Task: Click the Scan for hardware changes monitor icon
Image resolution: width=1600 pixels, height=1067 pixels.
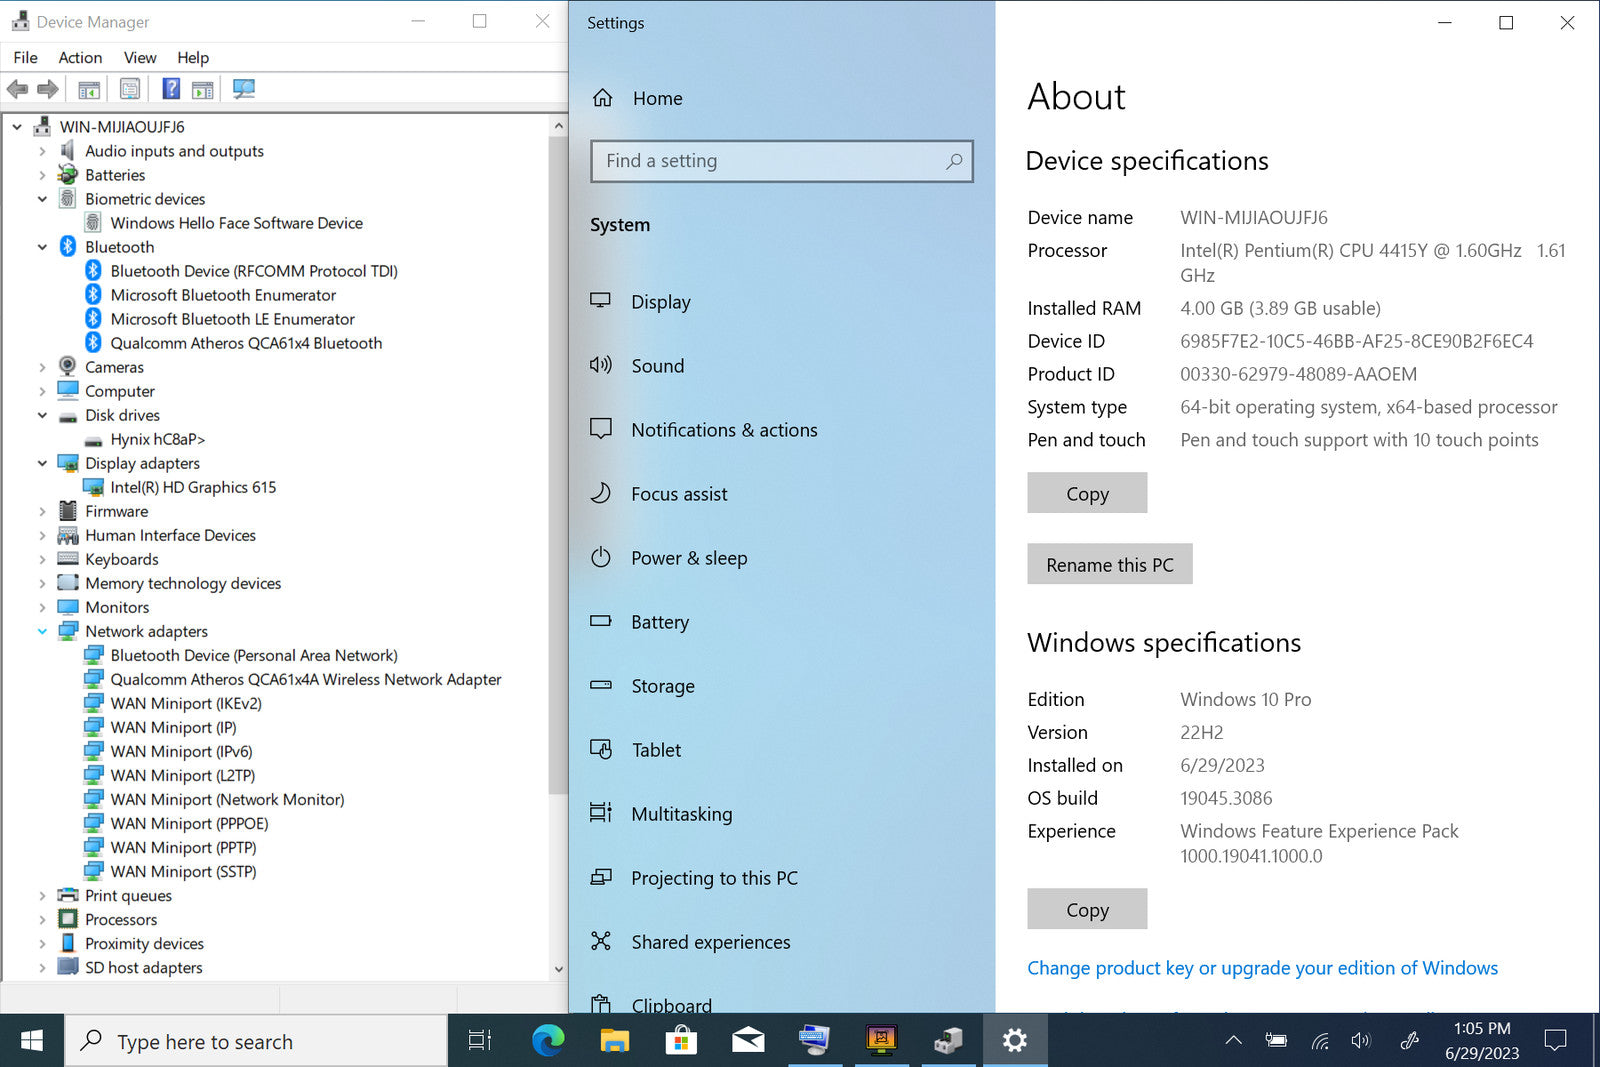Action: [x=244, y=89]
